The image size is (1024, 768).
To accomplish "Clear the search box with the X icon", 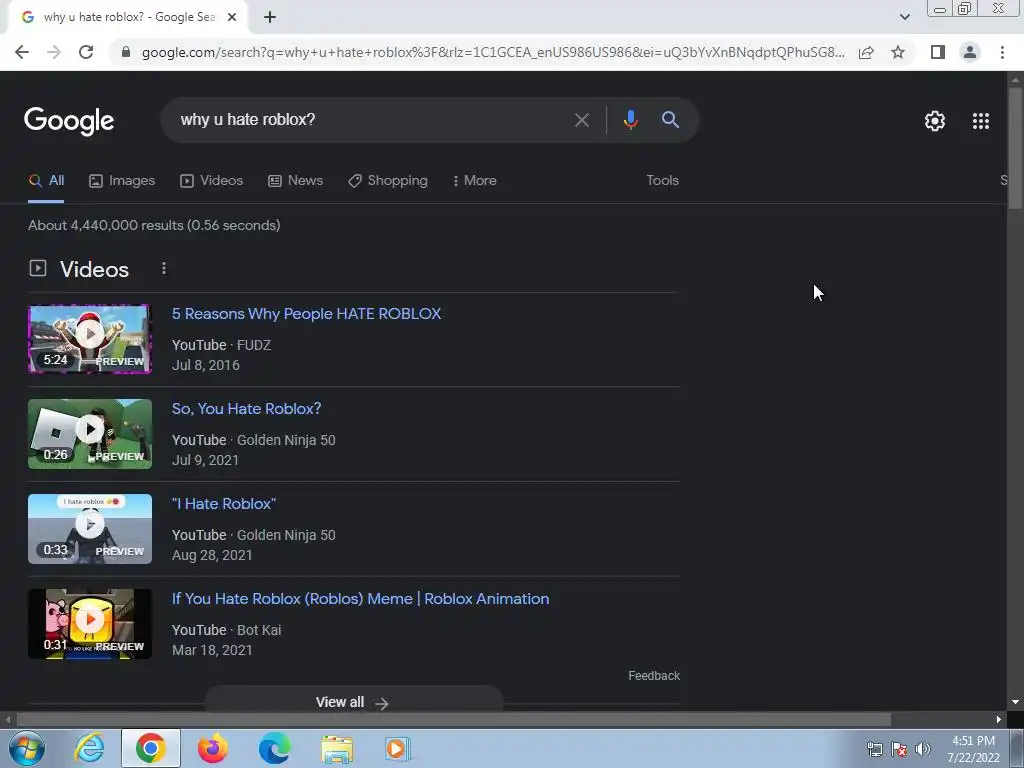I will coord(581,120).
